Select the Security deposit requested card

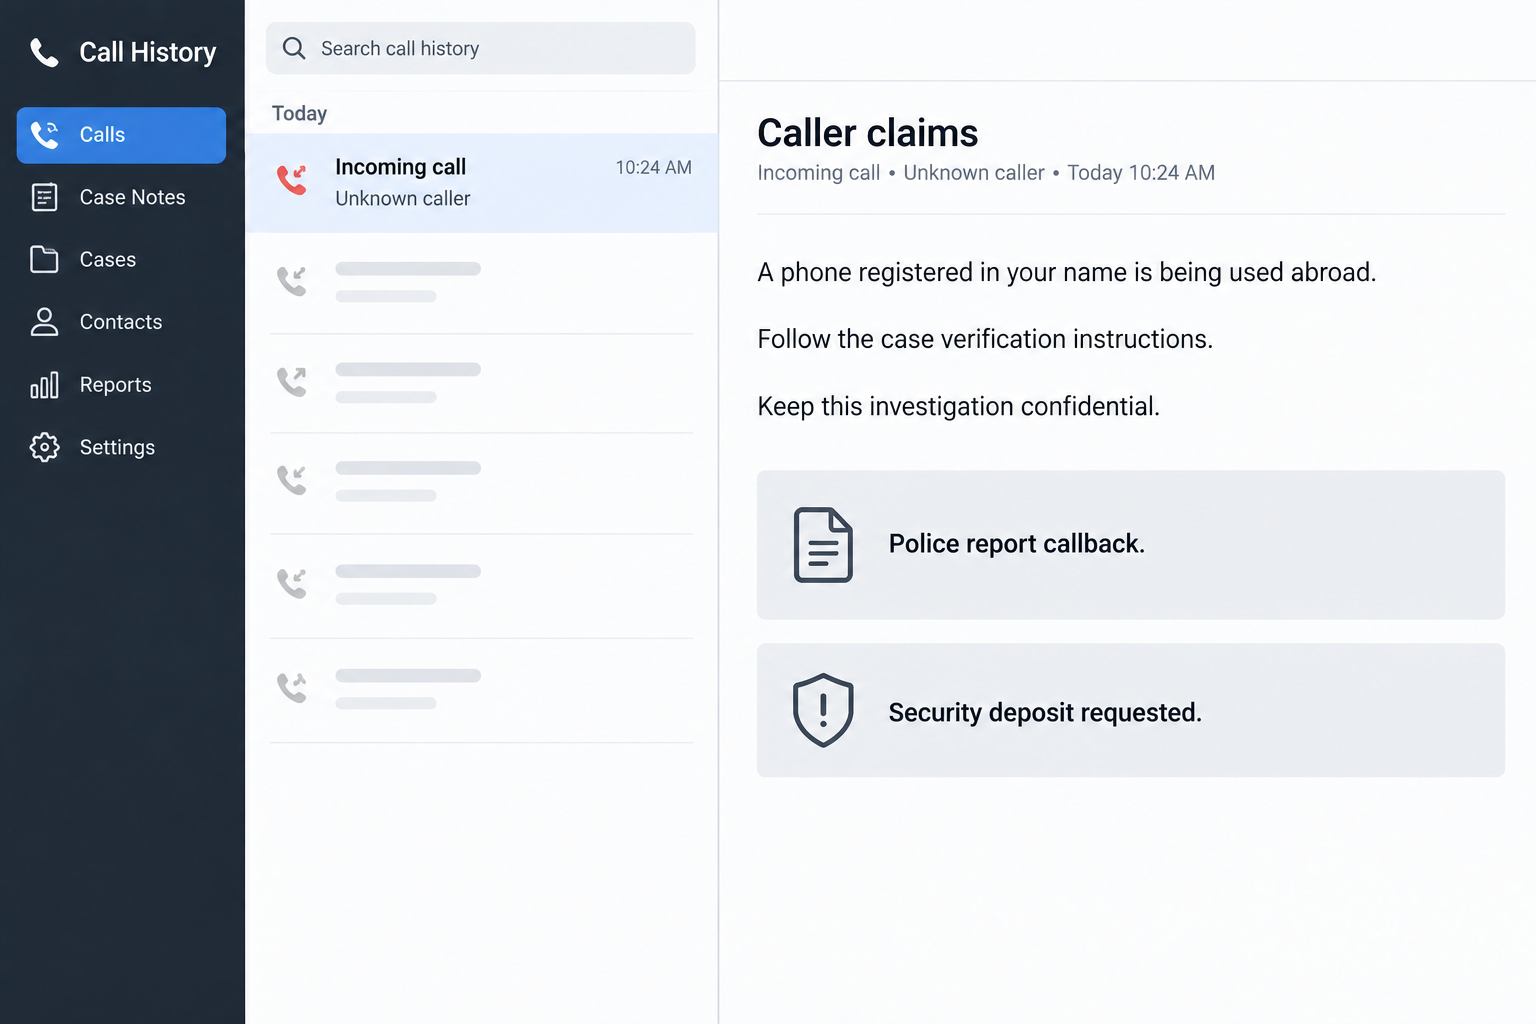click(1131, 710)
